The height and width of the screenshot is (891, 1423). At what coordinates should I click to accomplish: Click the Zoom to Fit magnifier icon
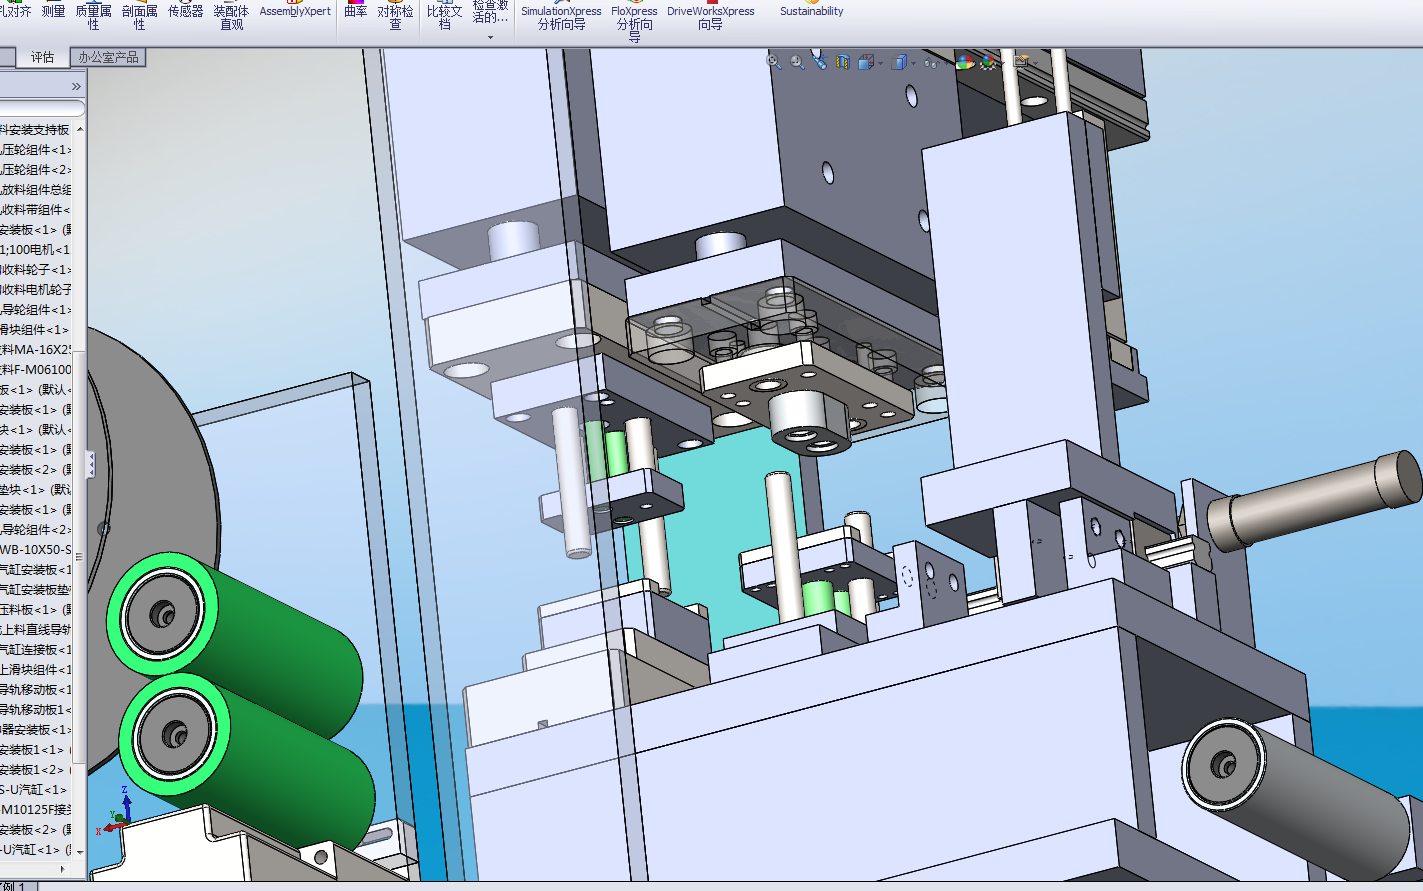click(774, 62)
